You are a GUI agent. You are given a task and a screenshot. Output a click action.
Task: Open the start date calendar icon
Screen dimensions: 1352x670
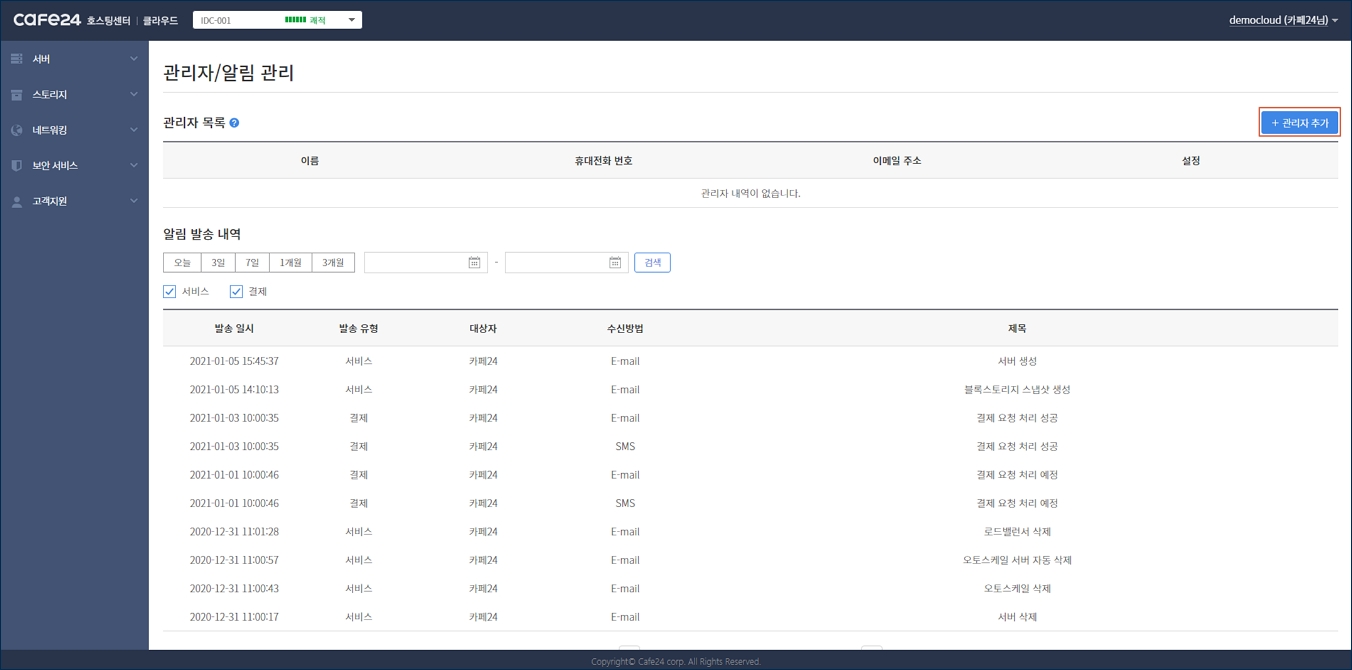pyautogui.click(x=474, y=263)
